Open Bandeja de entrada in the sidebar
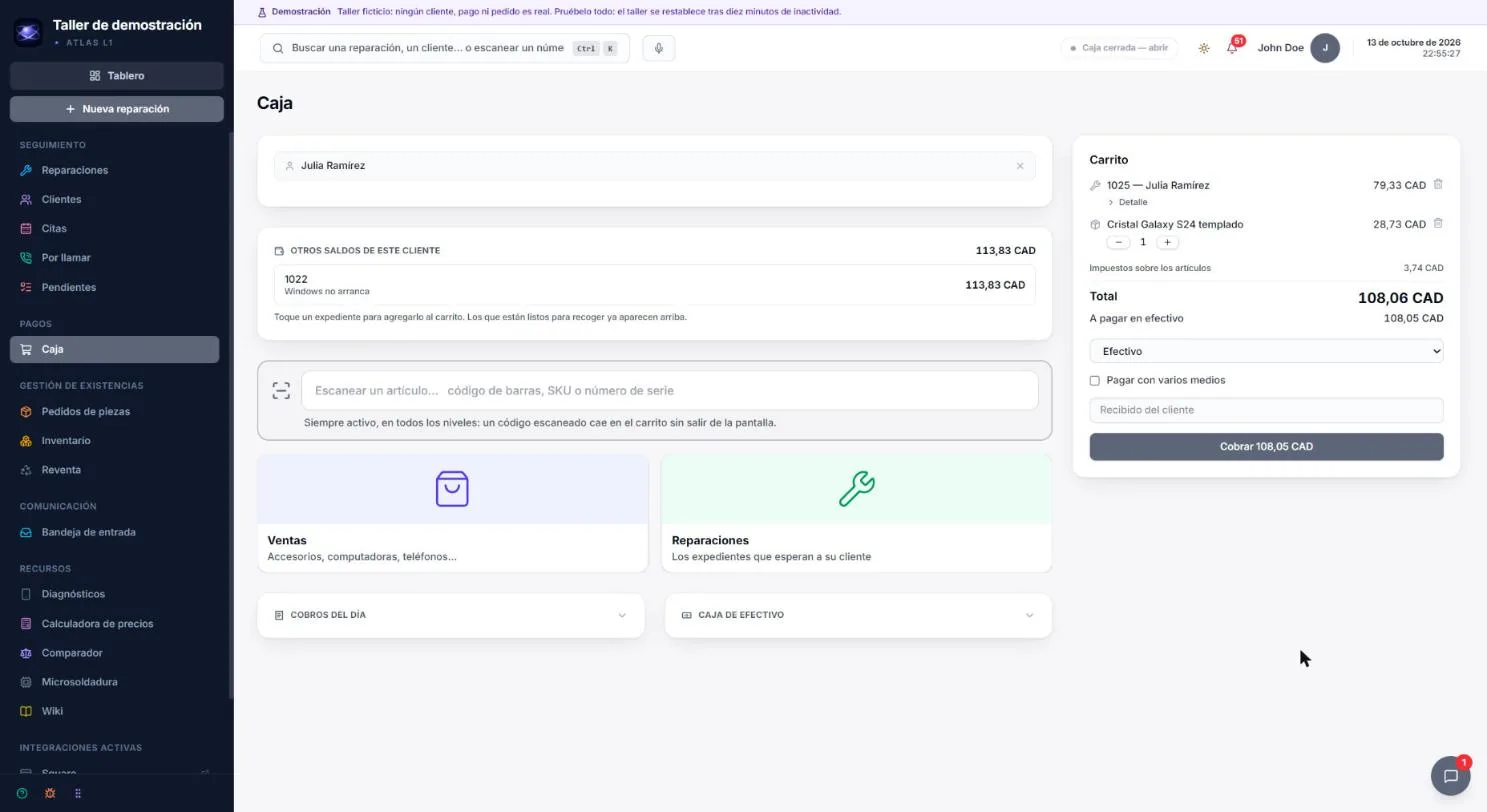The image size is (1487, 812). [115, 533]
